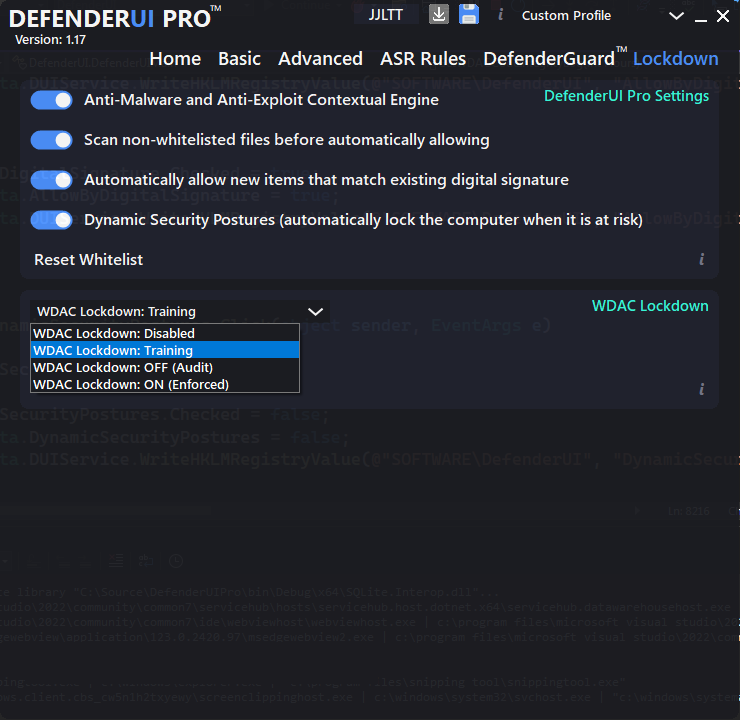The width and height of the screenshot is (740, 720).
Task: Select WDAC Lockdown: Training option
Action: point(165,350)
